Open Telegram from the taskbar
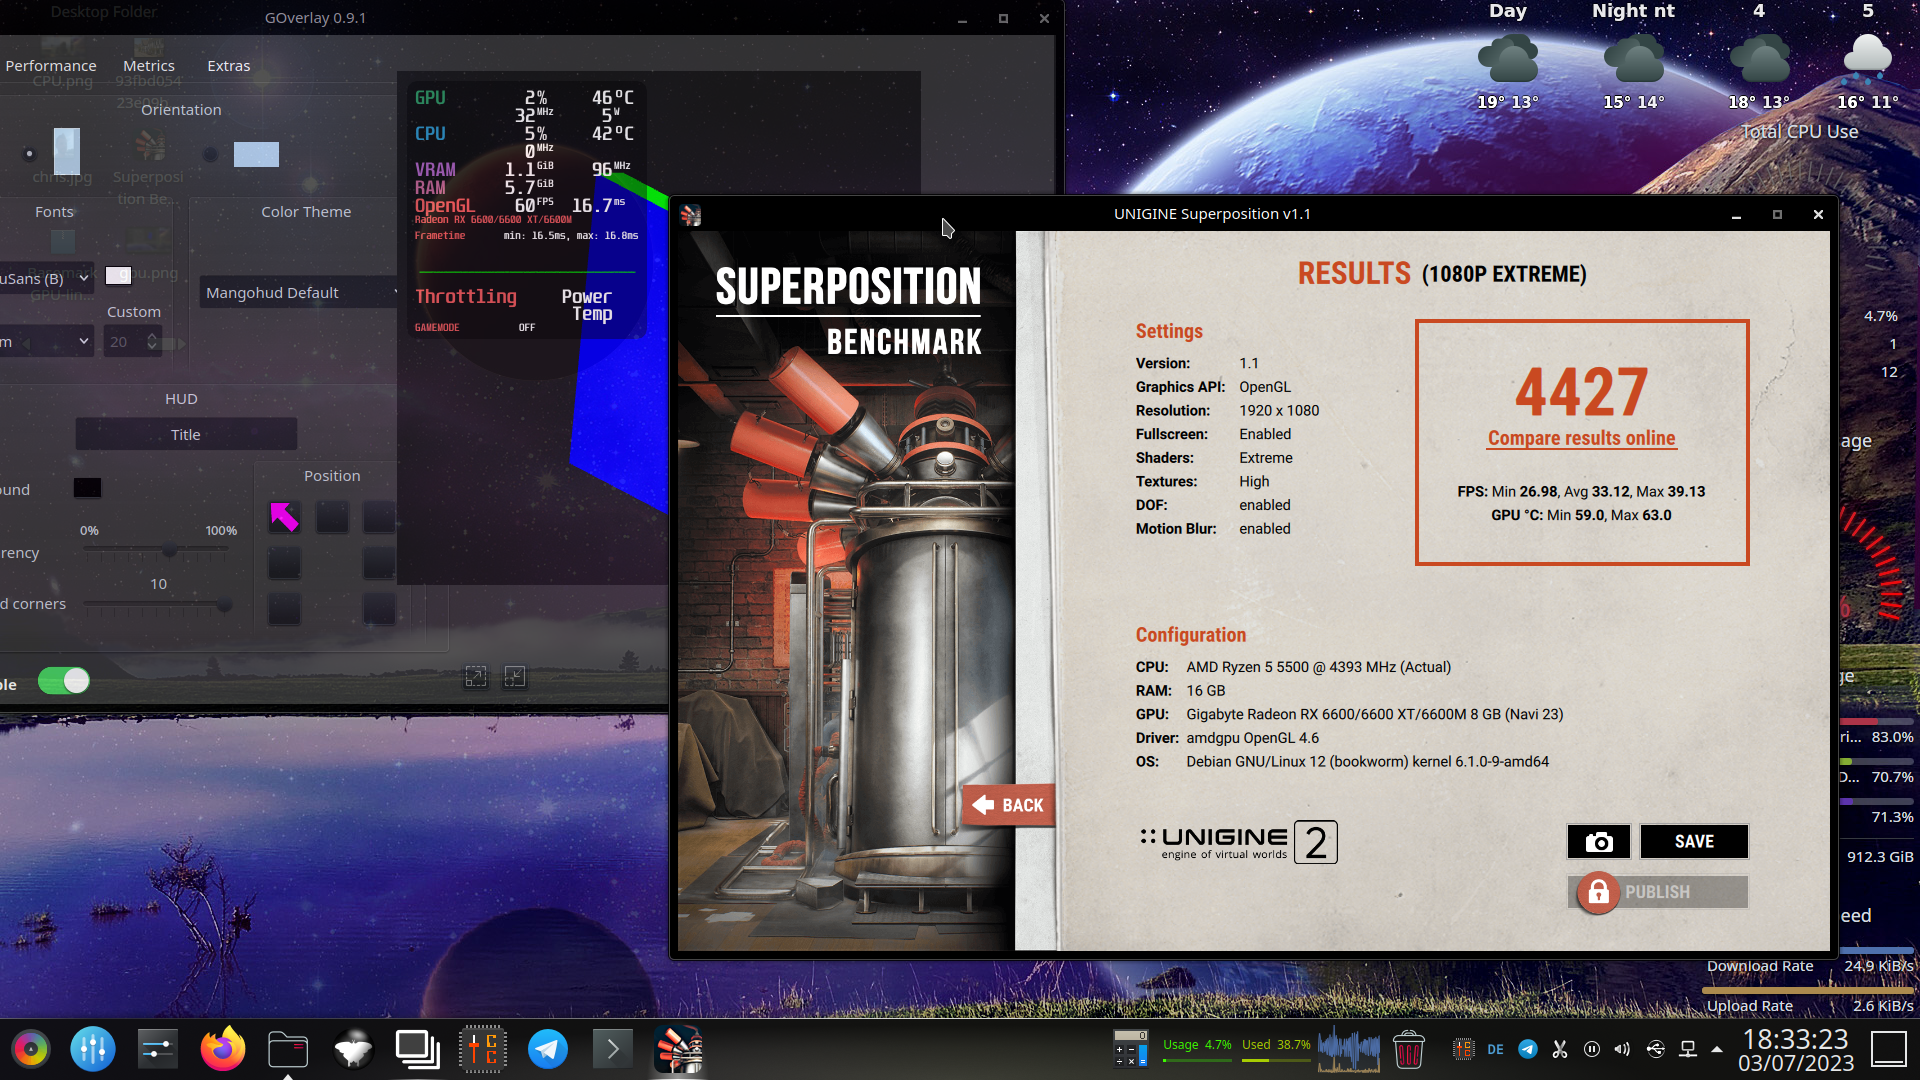 (x=547, y=1049)
